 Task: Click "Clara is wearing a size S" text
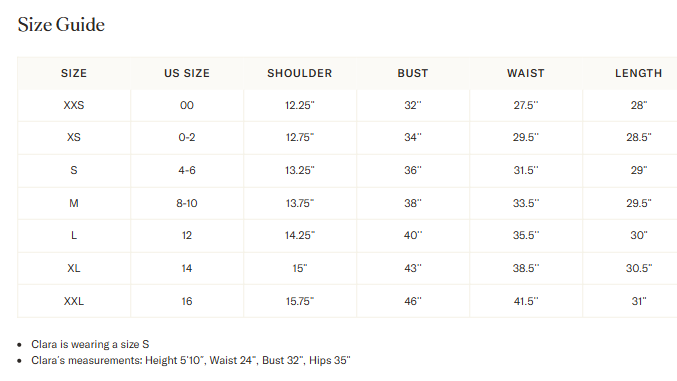coord(90,344)
